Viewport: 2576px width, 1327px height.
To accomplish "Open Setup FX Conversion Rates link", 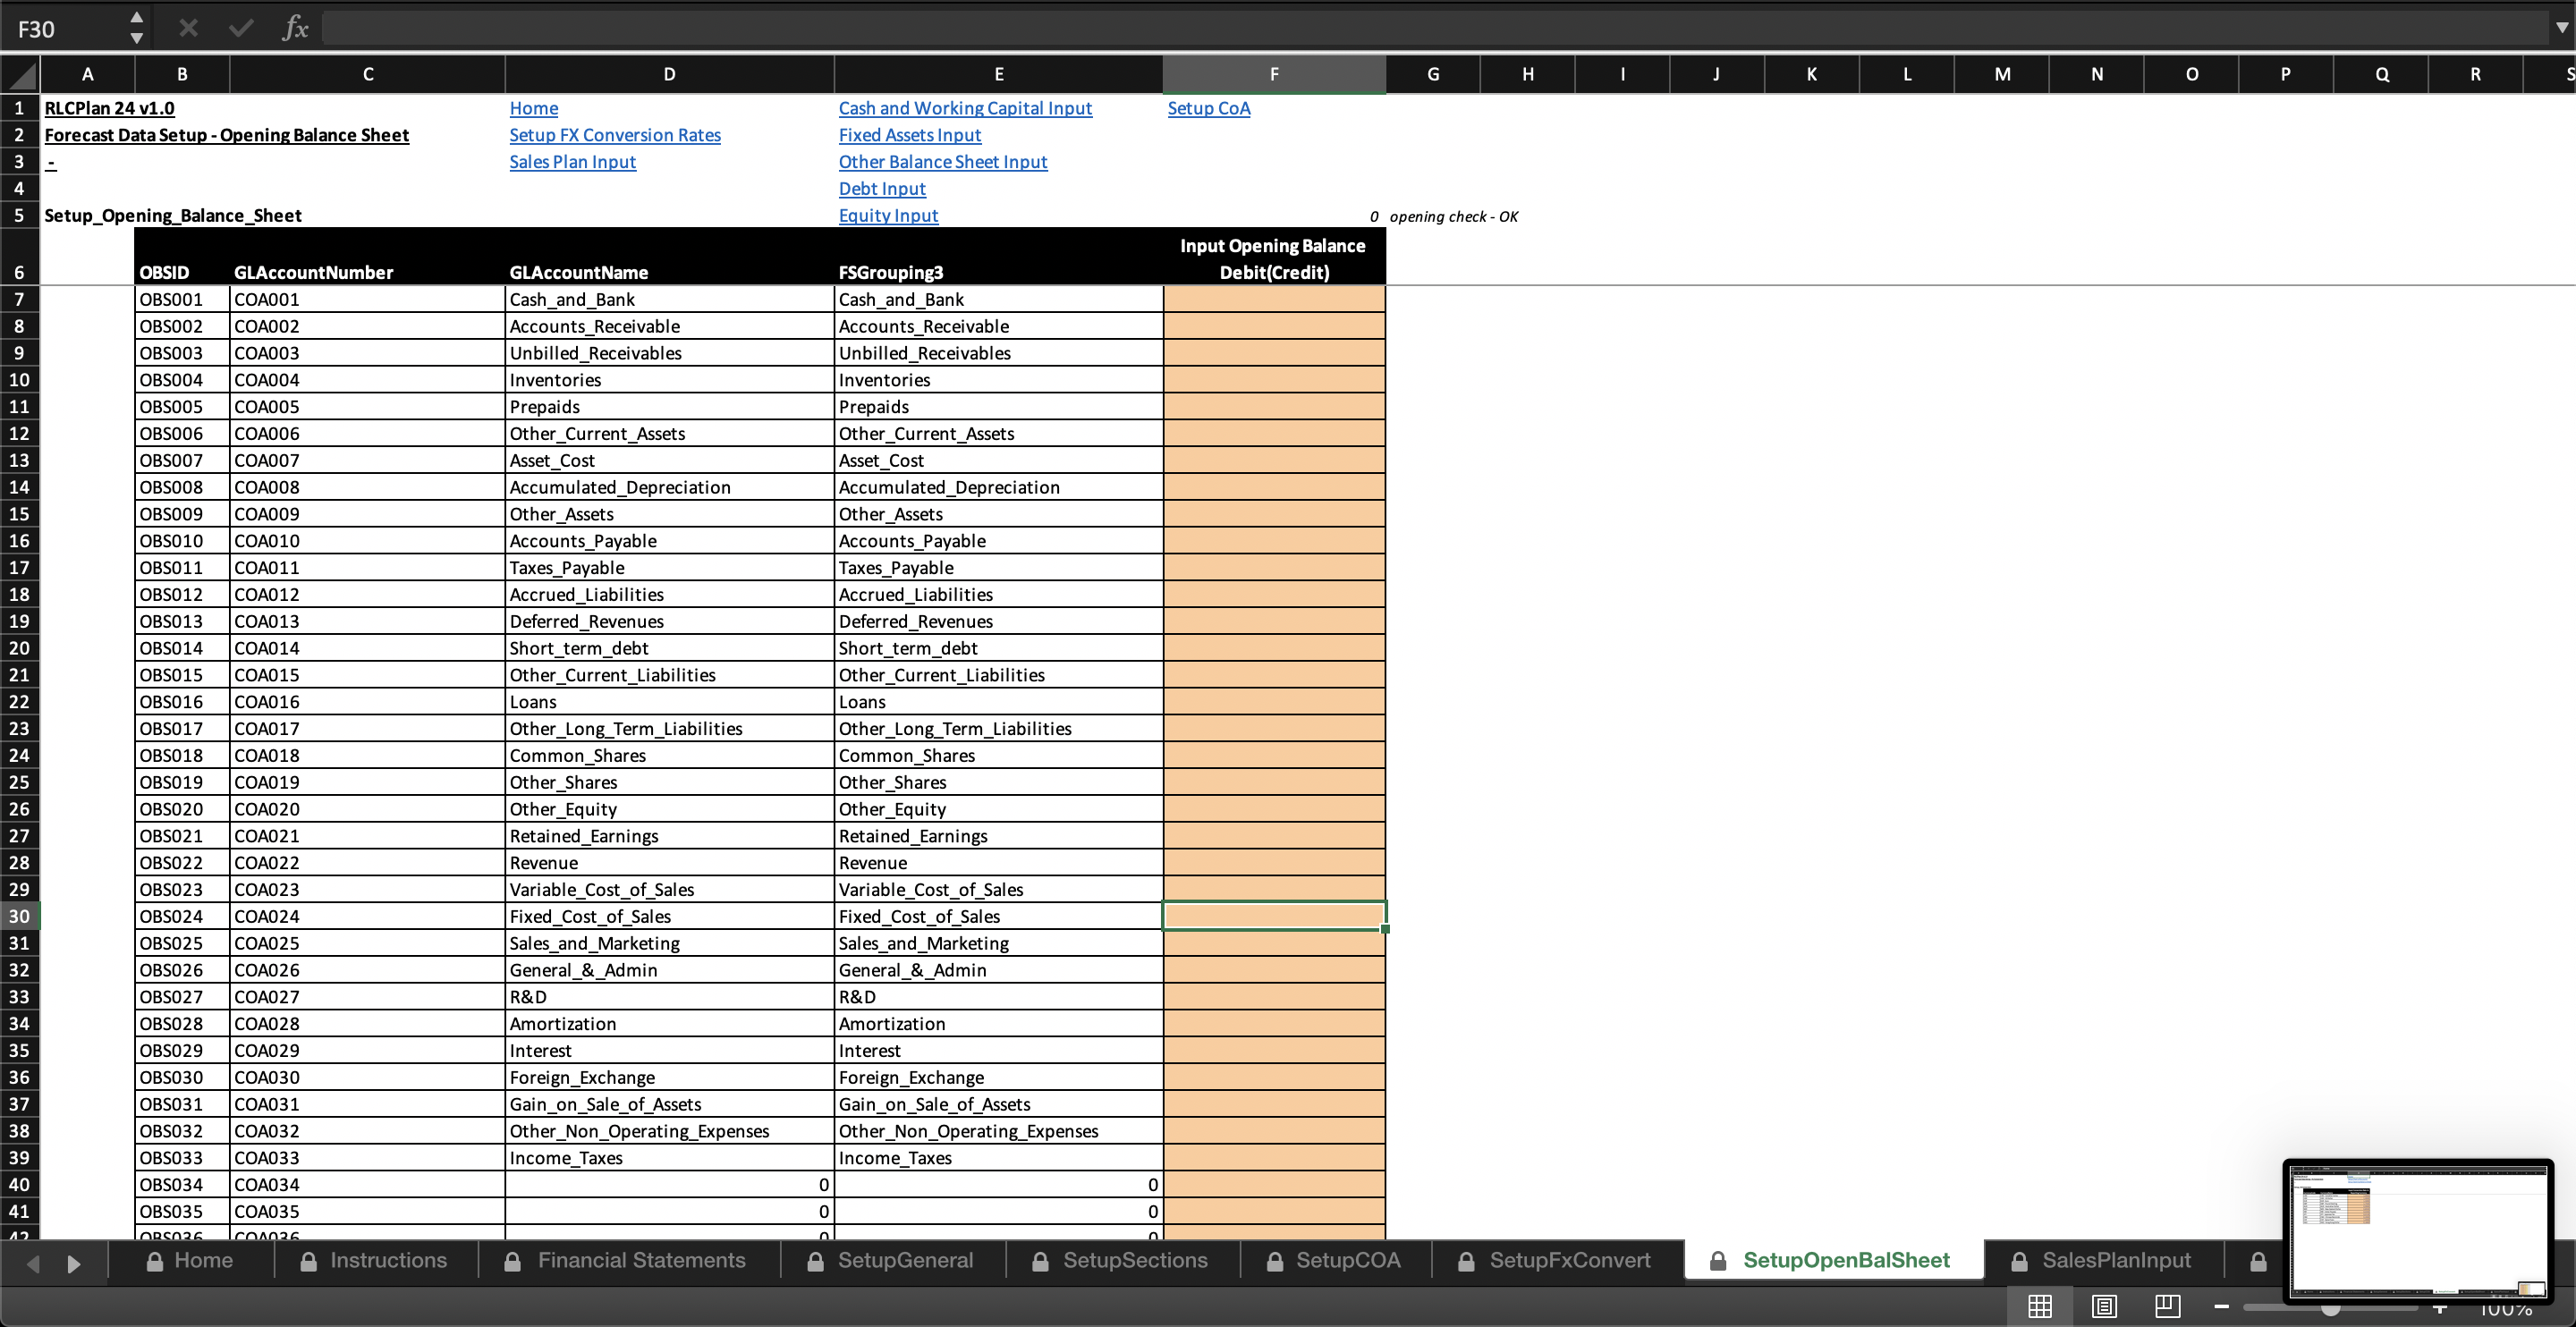I will [x=614, y=135].
